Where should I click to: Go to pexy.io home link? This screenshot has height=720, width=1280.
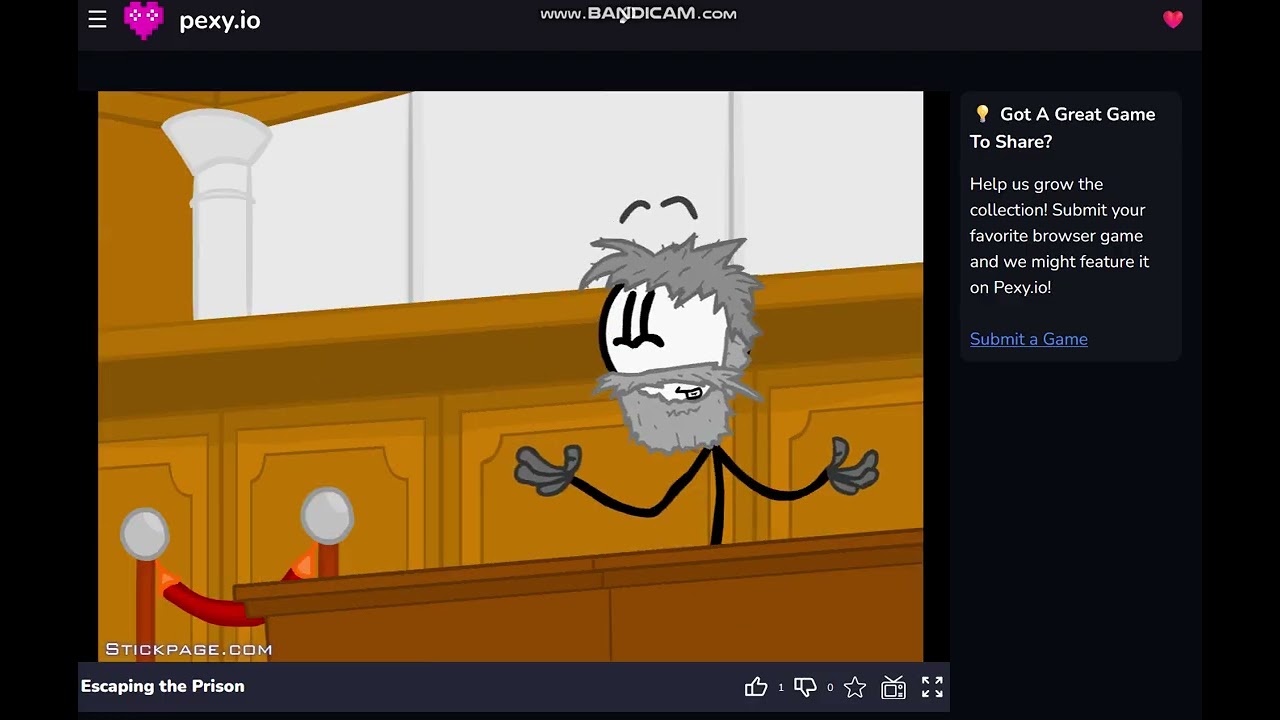pyautogui.click(x=220, y=21)
